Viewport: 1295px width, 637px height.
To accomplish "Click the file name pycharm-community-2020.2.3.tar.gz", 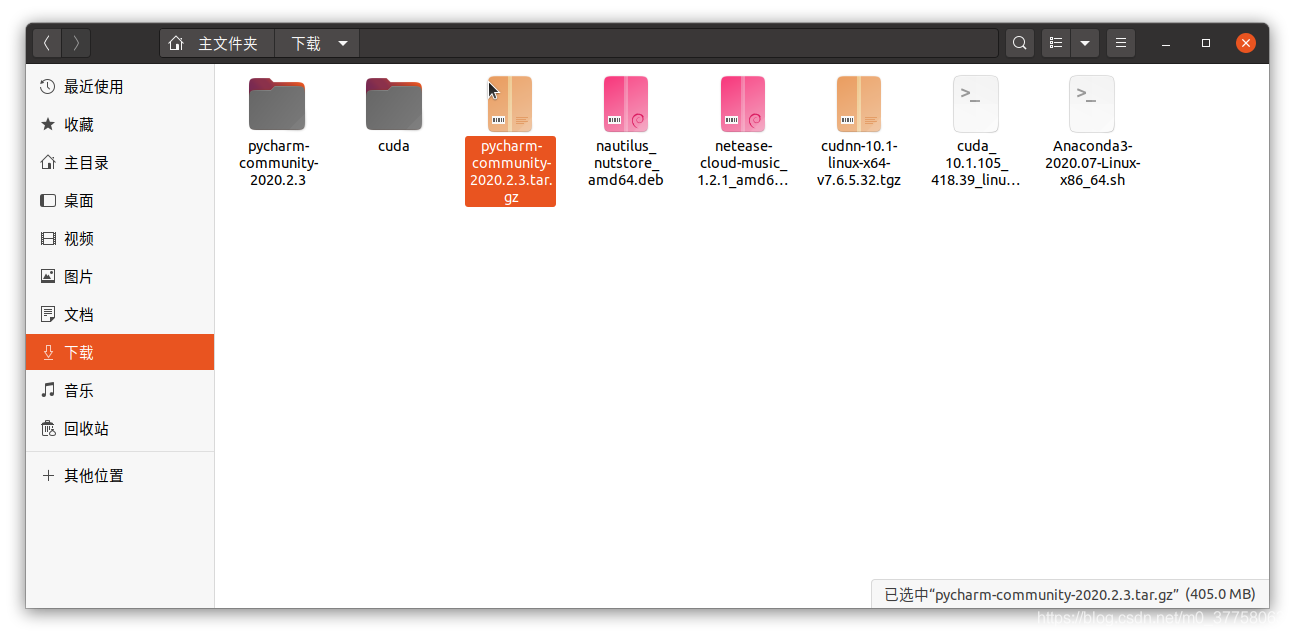I will (510, 172).
